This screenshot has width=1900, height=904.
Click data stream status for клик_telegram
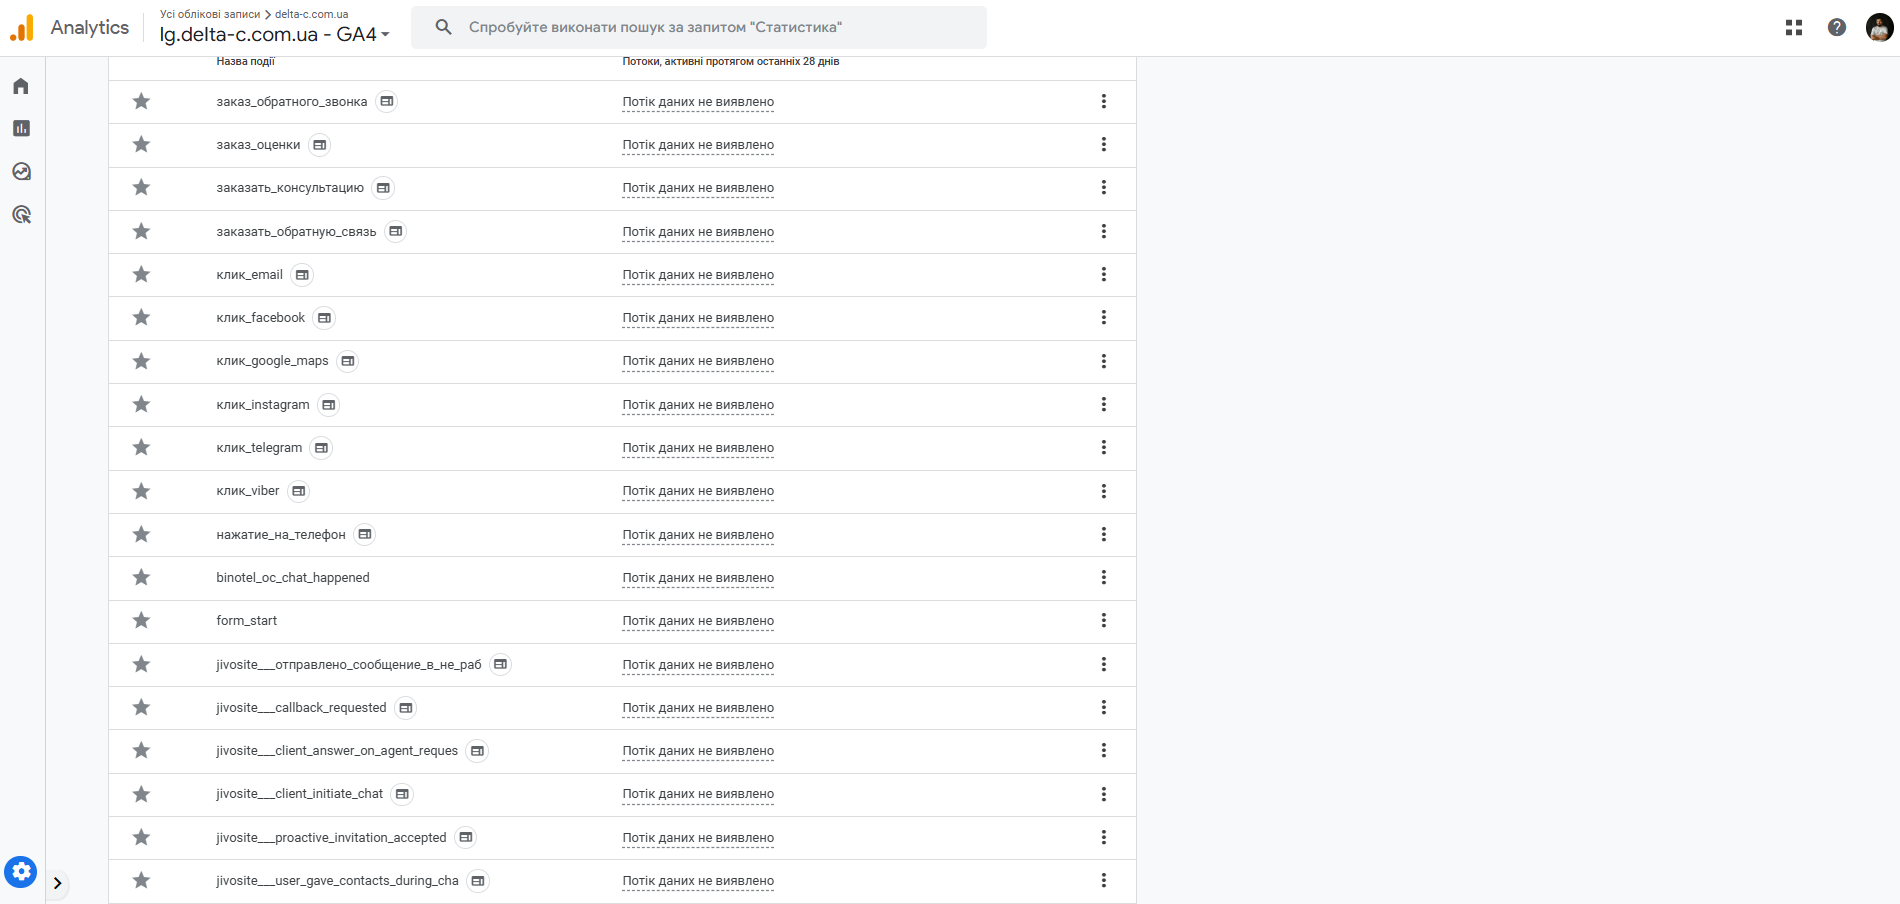(x=698, y=448)
